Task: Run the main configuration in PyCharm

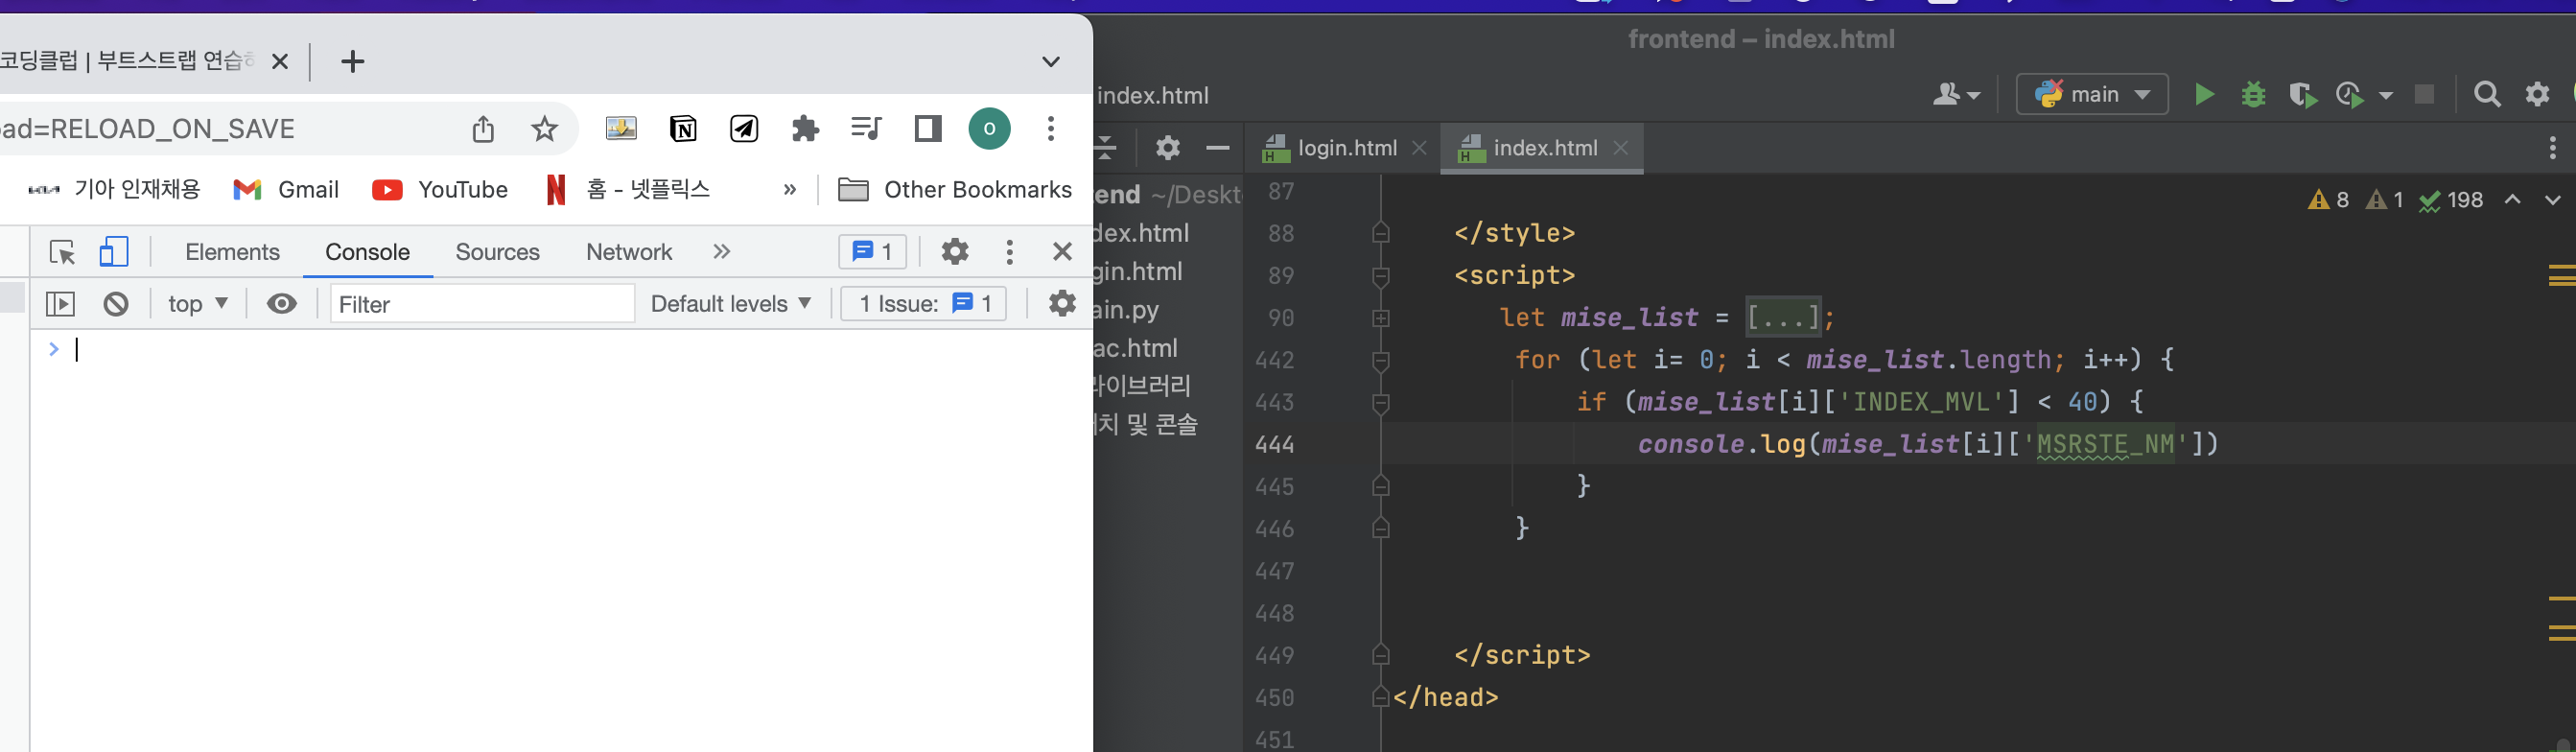Action: [x=2204, y=95]
